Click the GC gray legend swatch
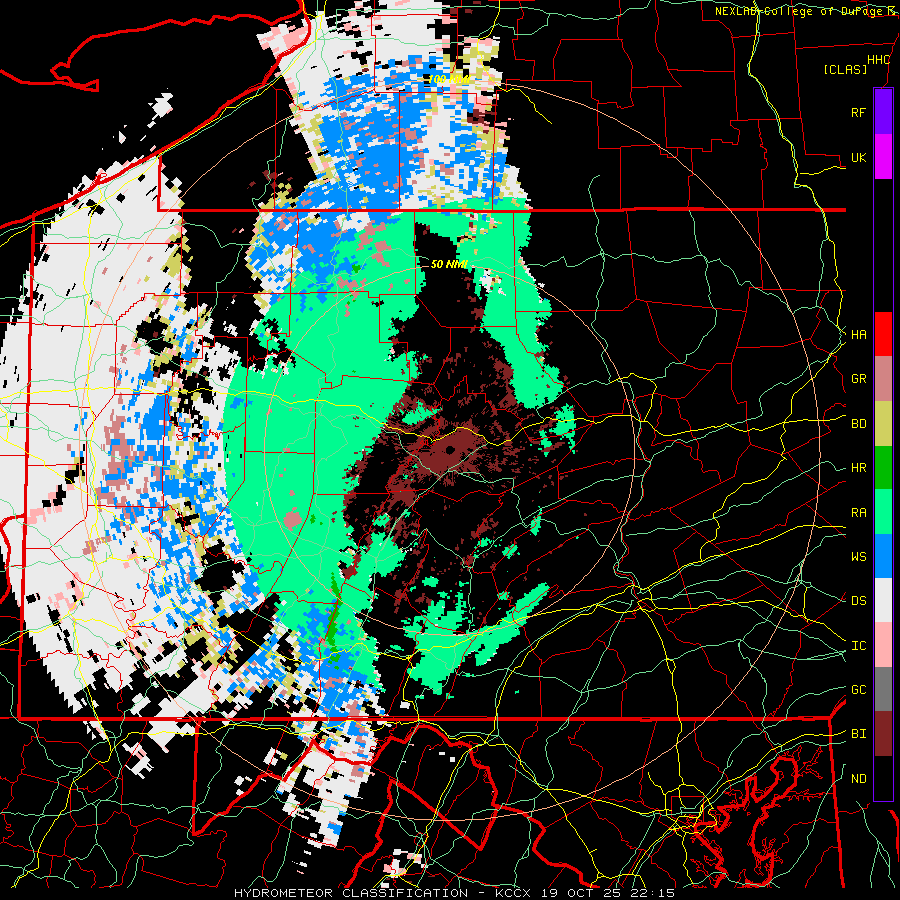This screenshot has height=900, width=900. click(883, 689)
